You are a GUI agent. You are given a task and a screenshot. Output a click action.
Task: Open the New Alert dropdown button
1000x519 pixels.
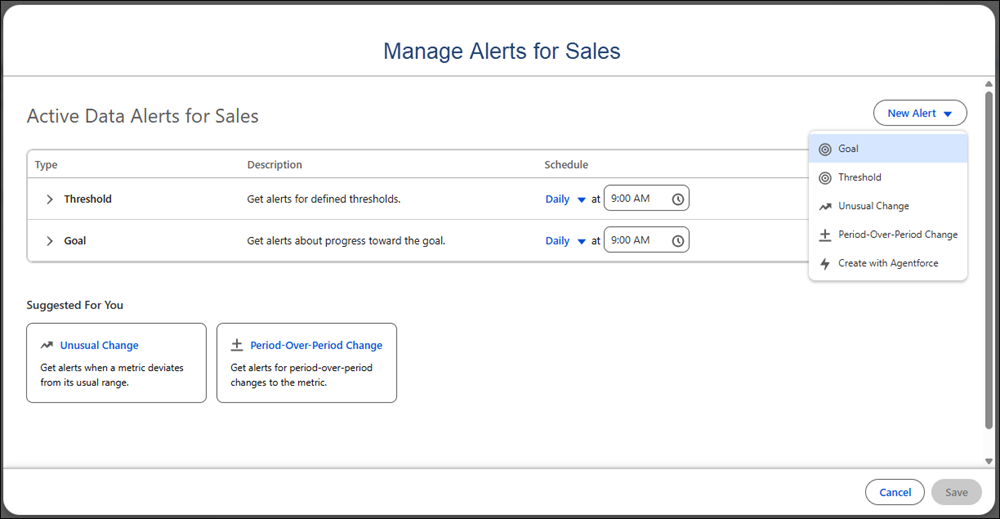(920, 113)
